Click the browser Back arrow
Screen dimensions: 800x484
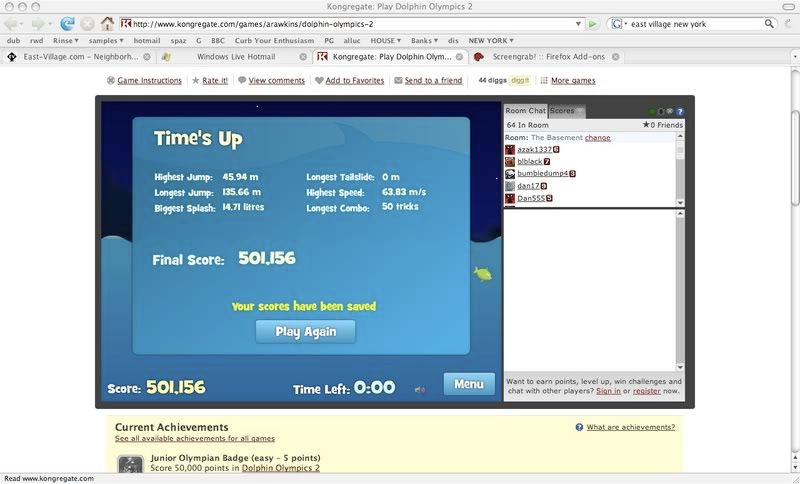coord(11,23)
